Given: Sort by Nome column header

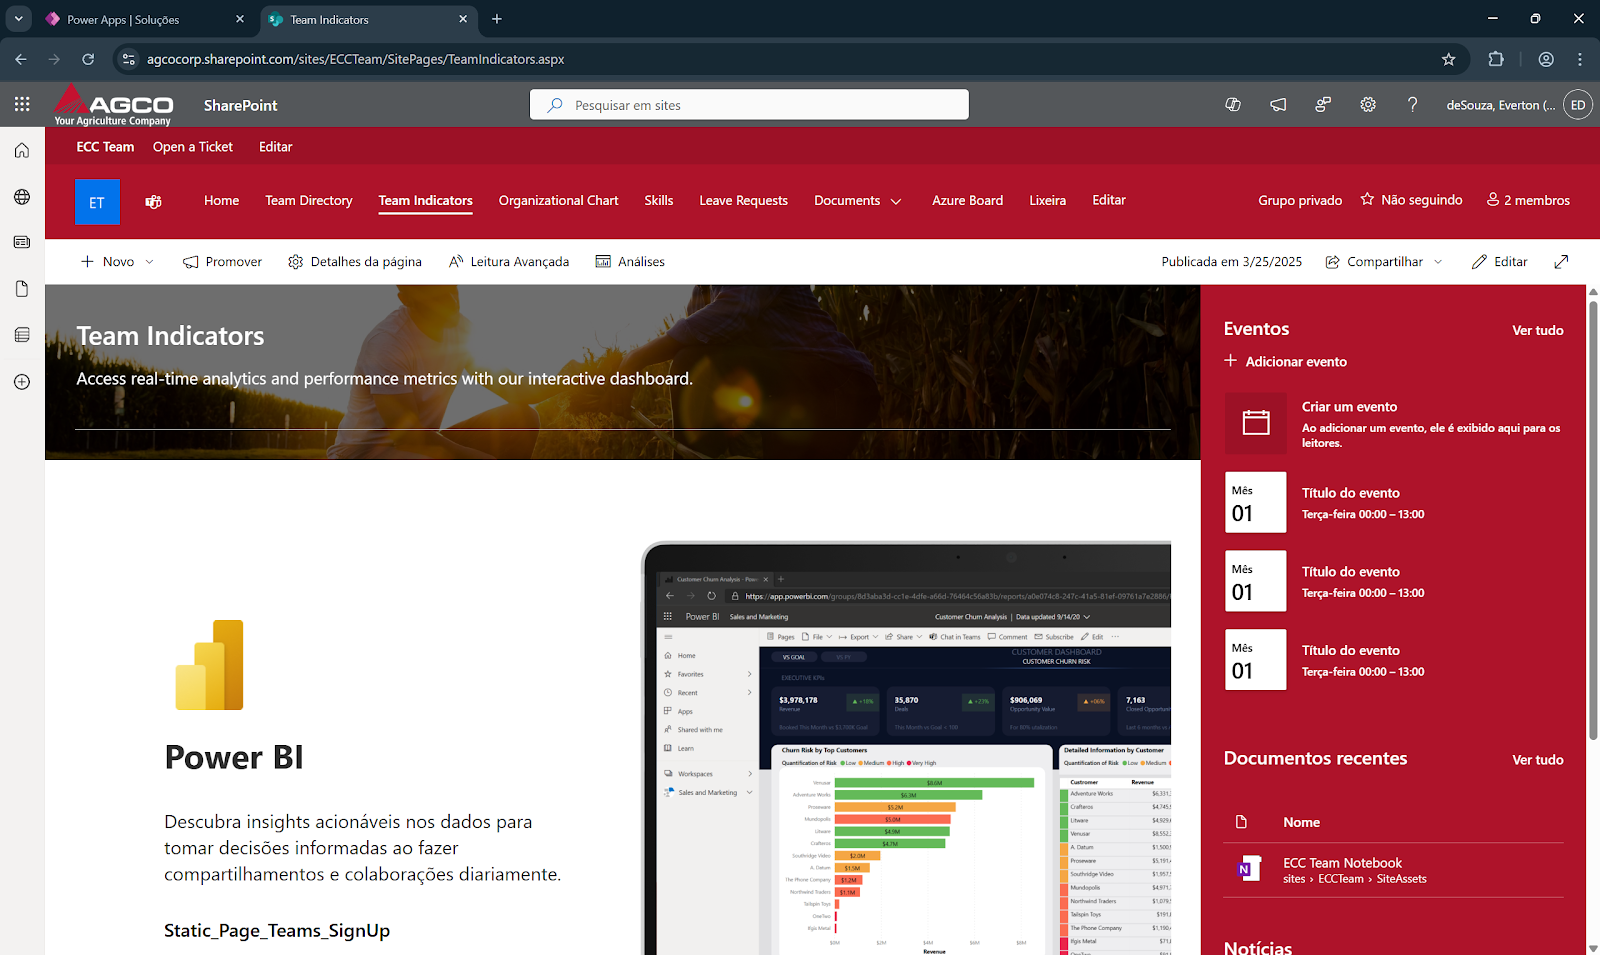Looking at the screenshot, I should click(1301, 822).
